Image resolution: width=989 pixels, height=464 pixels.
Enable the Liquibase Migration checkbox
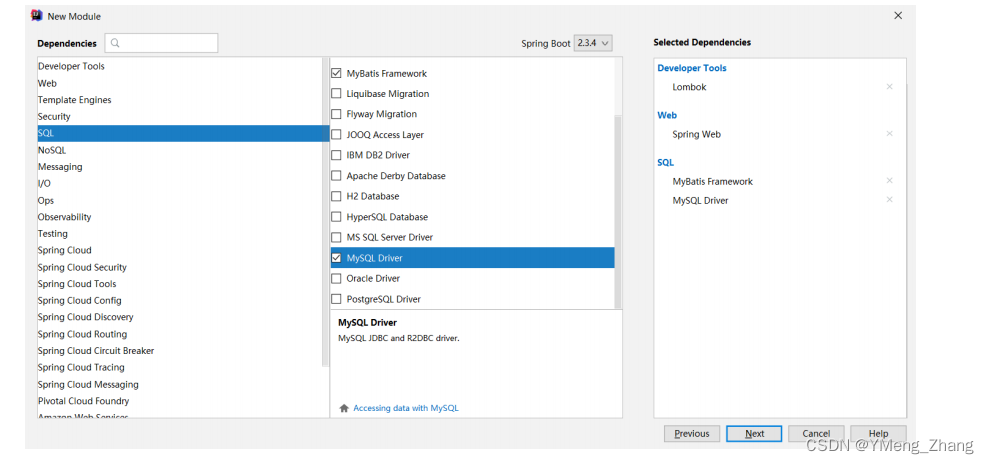(336, 94)
